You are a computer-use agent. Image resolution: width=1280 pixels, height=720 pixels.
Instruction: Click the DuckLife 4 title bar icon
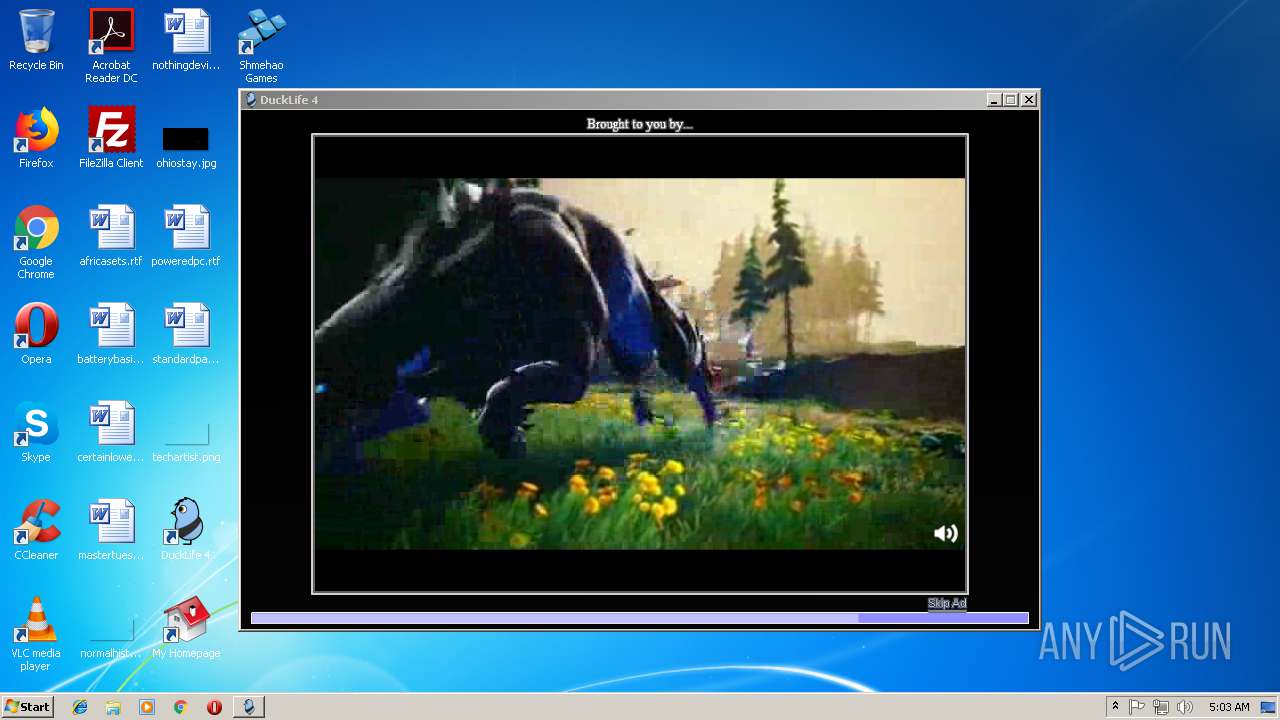point(251,100)
